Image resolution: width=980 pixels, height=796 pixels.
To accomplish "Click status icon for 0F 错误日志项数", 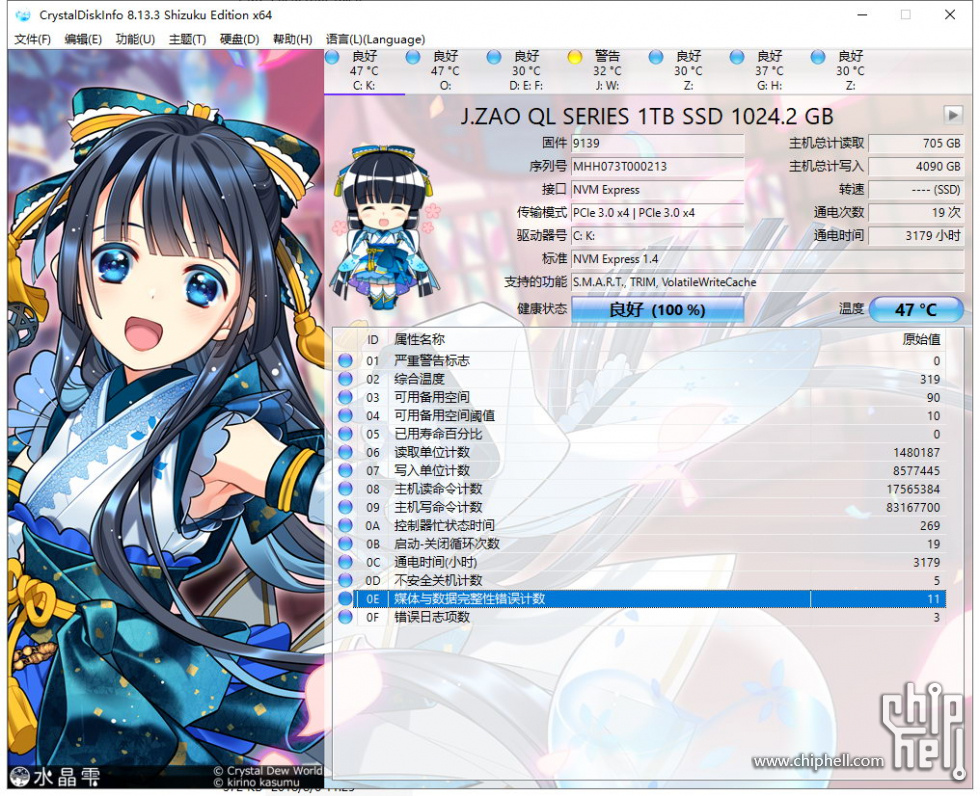I will coord(345,617).
